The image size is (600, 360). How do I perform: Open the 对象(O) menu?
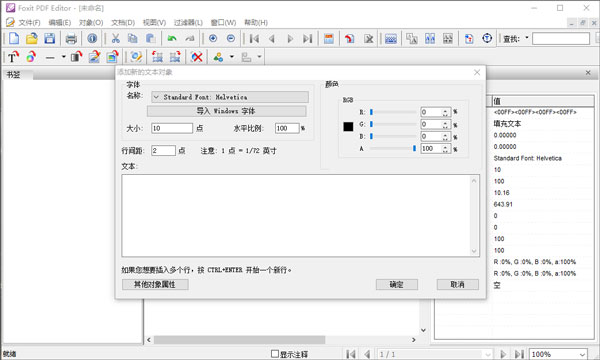[x=91, y=23]
